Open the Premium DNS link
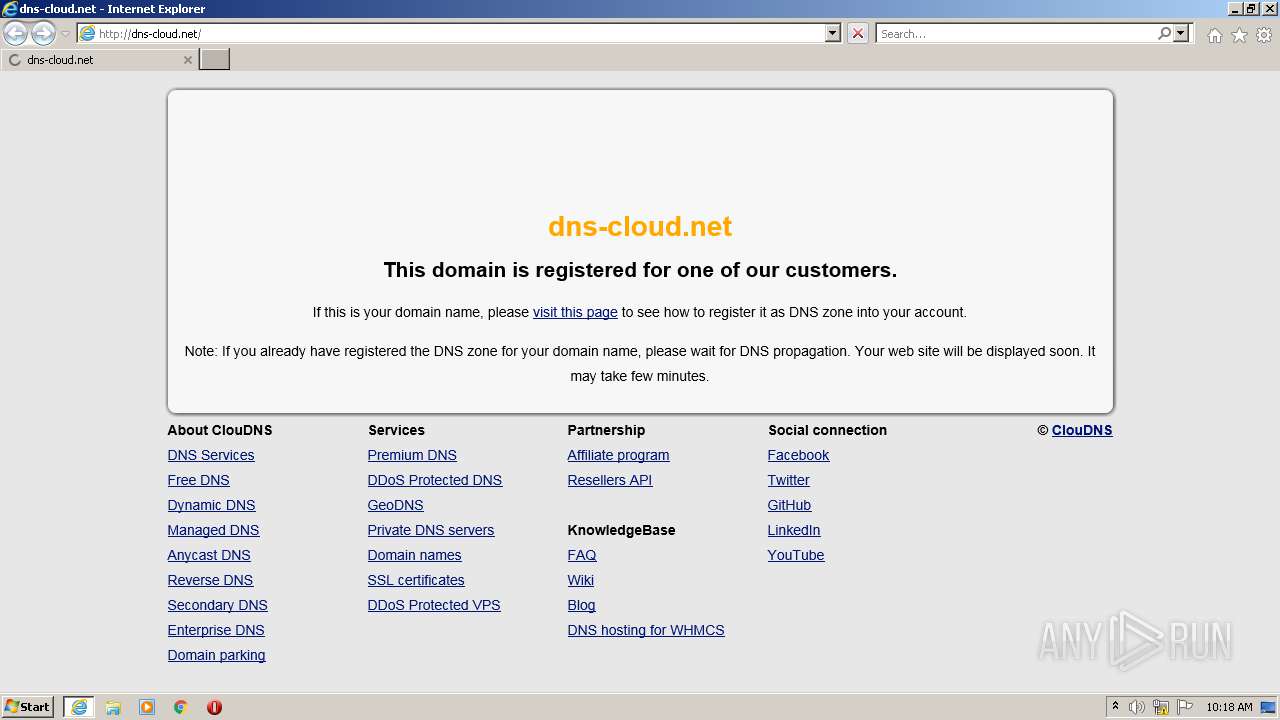The height and width of the screenshot is (720, 1280). pos(412,455)
